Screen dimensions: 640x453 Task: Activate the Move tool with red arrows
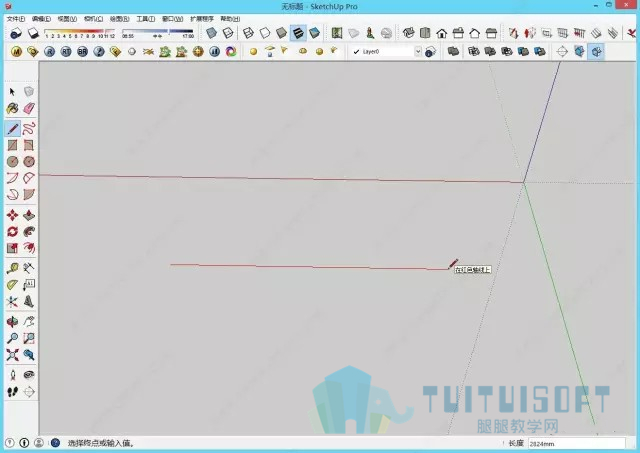click(13, 215)
